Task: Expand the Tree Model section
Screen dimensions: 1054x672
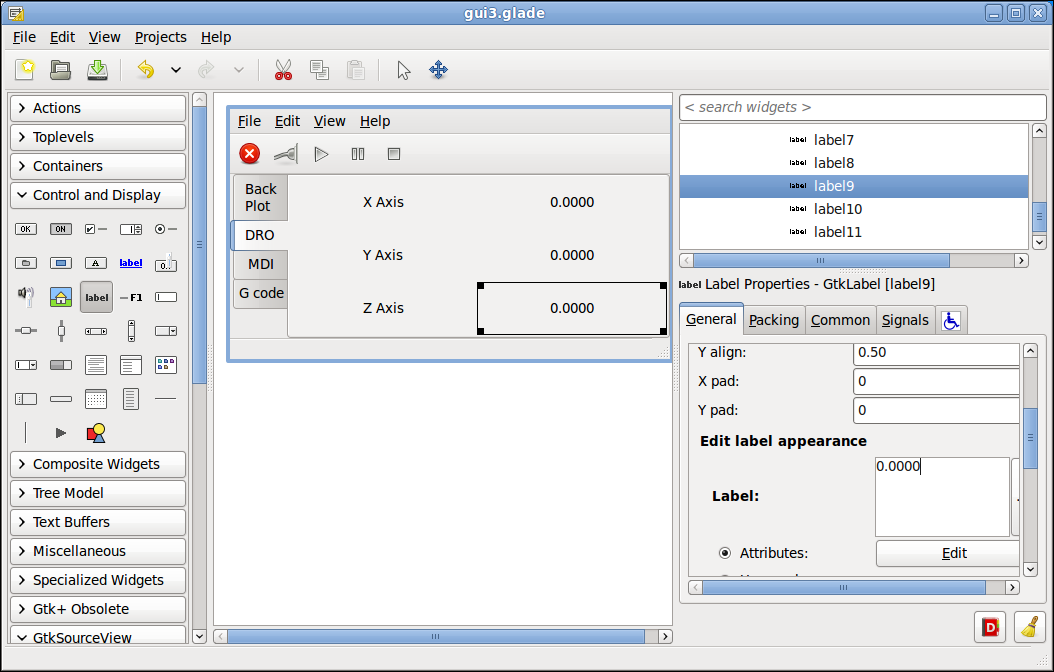Action: click(x=98, y=493)
